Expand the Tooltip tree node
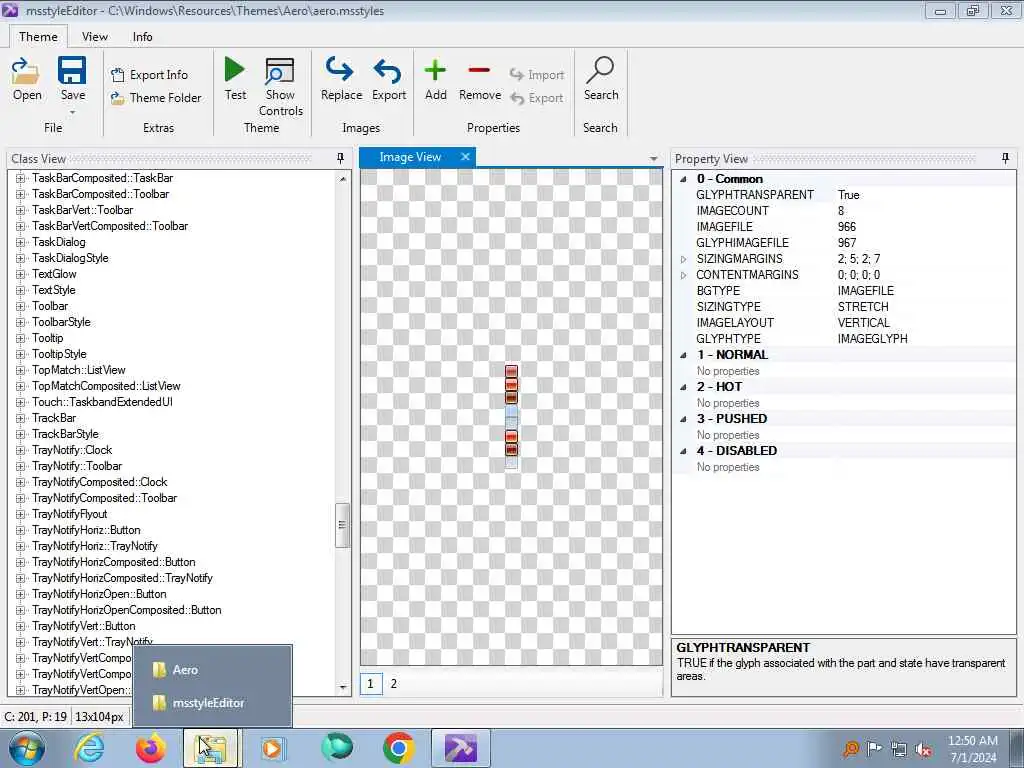 [20, 338]
